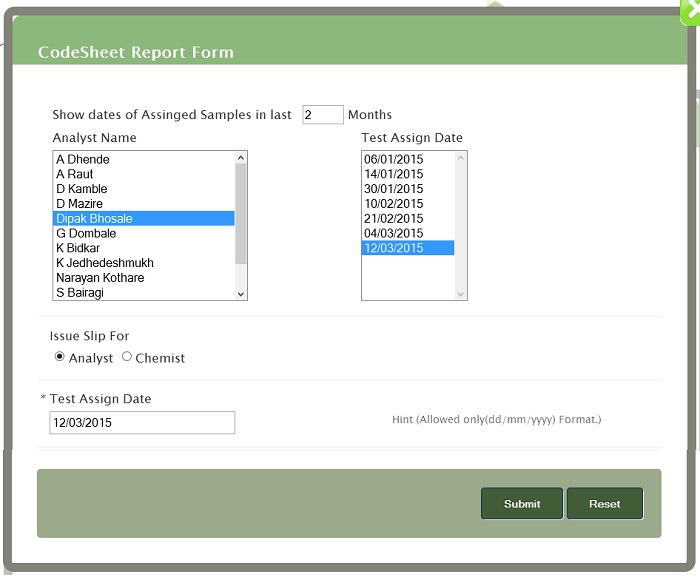Screen dimensions: 700x580
Task: Click the Reset button
Action: coord(604,504)
